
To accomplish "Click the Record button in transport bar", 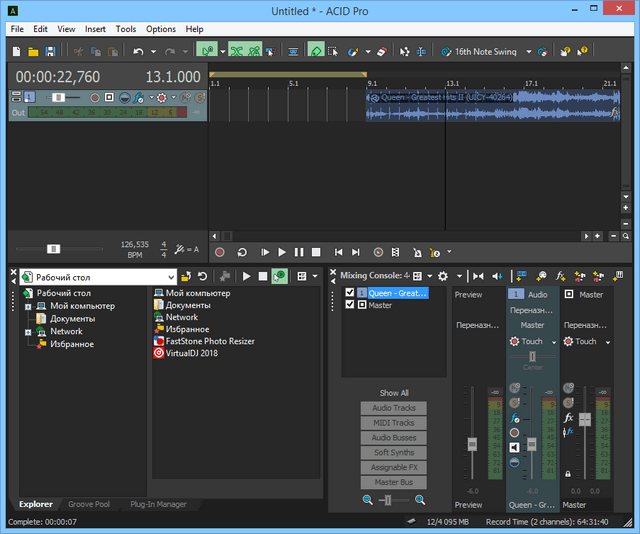I will [x=220, y=252].
